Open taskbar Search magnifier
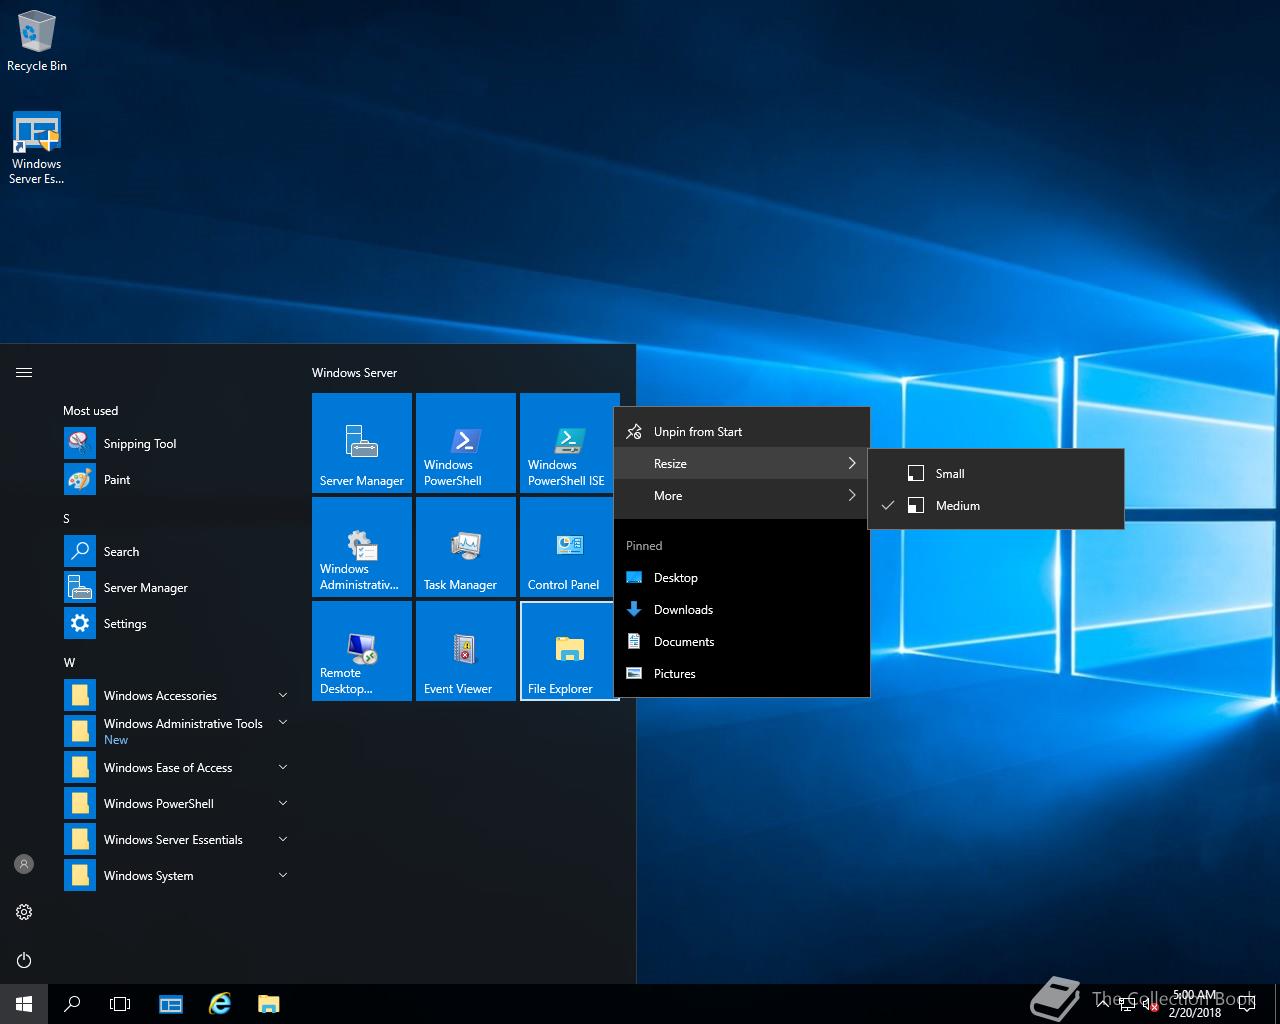The height and width of the screenshot is (1024, 1280). [x=72, y=1004]
